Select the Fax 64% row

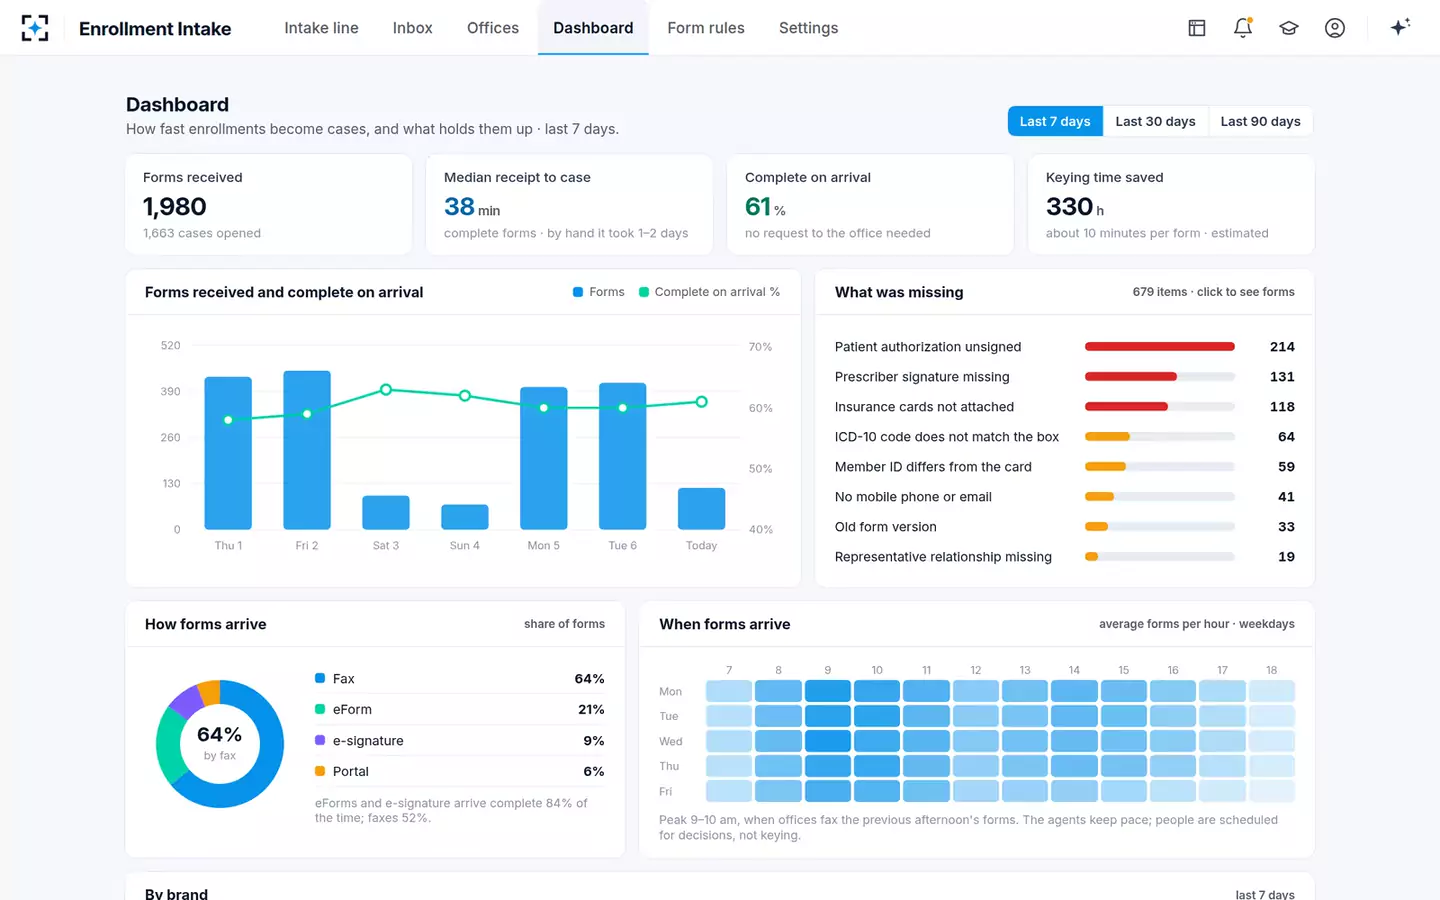tap(460, 679)
